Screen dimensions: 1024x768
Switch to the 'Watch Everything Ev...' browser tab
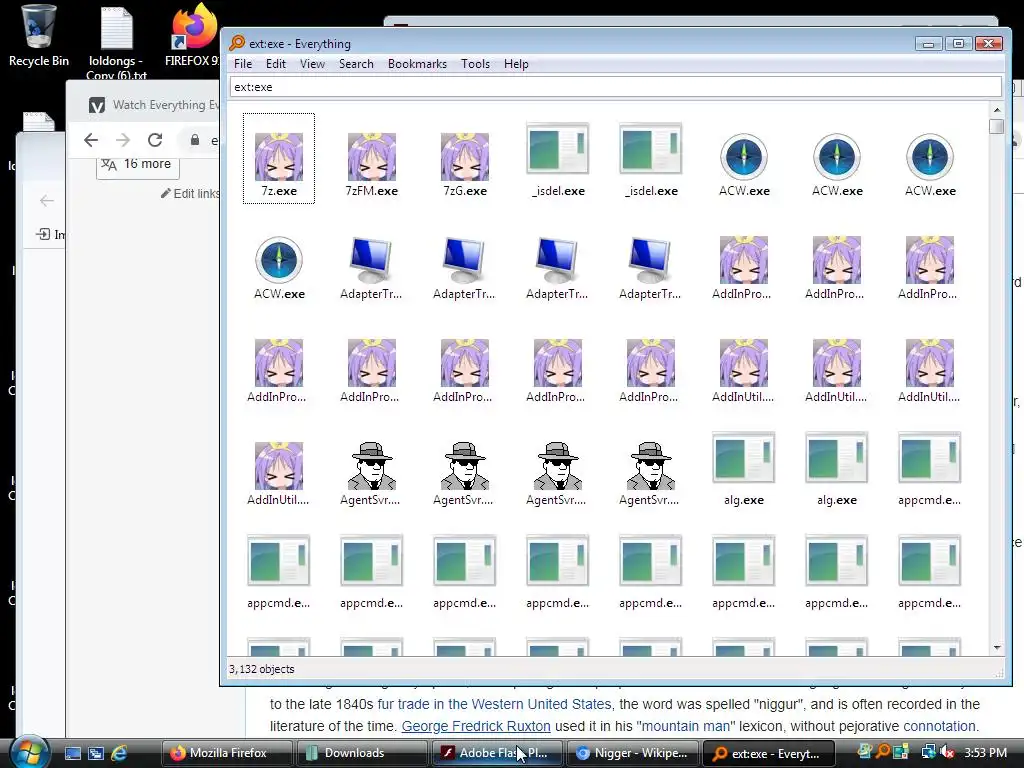click(x=153, y=105)
